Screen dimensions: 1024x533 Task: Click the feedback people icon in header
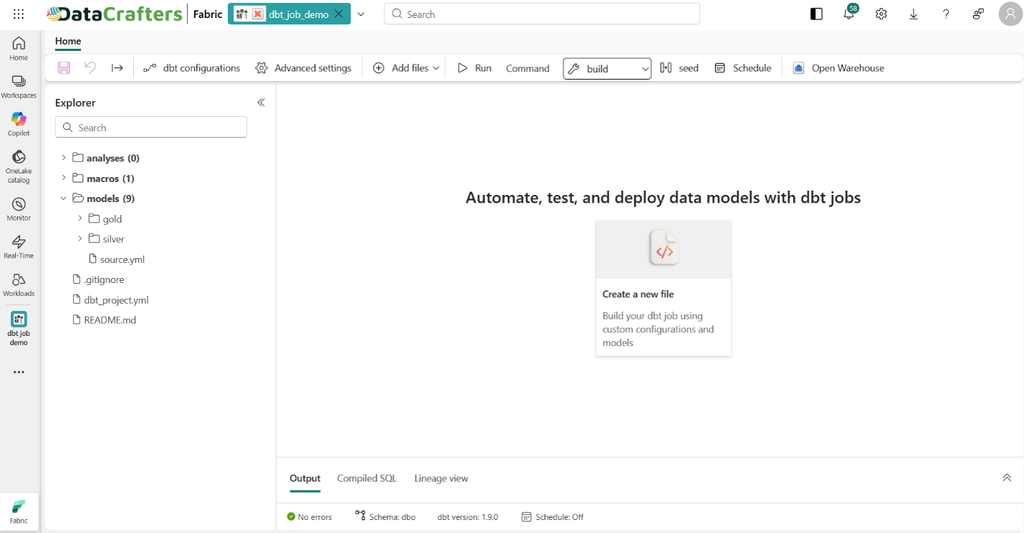point(978,14)
